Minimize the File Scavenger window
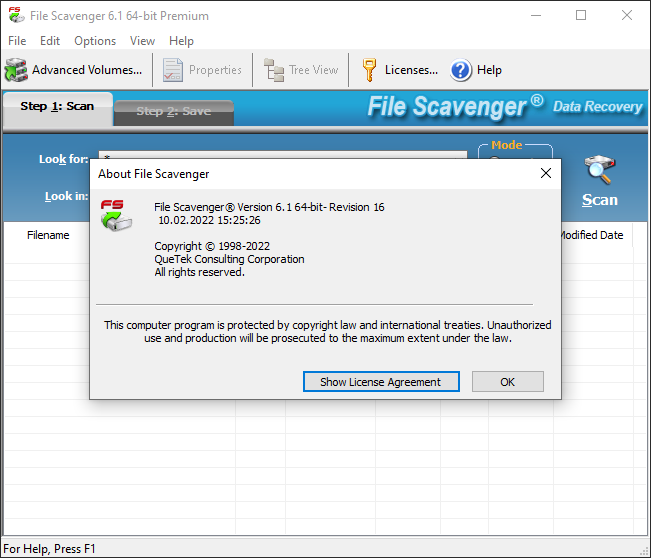651x558 pixels. pyautogui.click(x=536, y=15)
